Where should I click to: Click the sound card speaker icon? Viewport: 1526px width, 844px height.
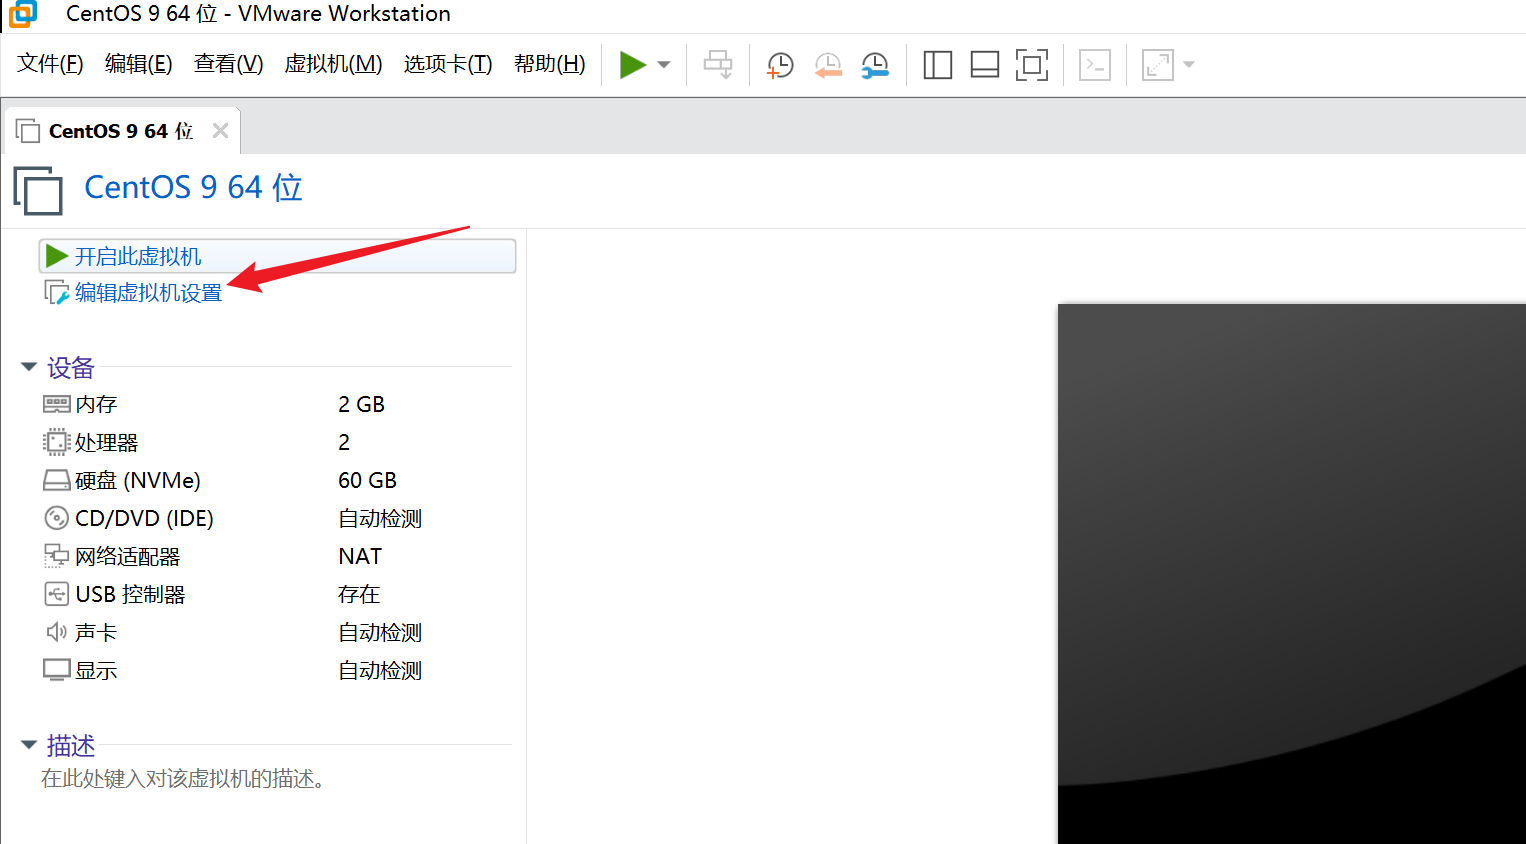tap(57, 632)
